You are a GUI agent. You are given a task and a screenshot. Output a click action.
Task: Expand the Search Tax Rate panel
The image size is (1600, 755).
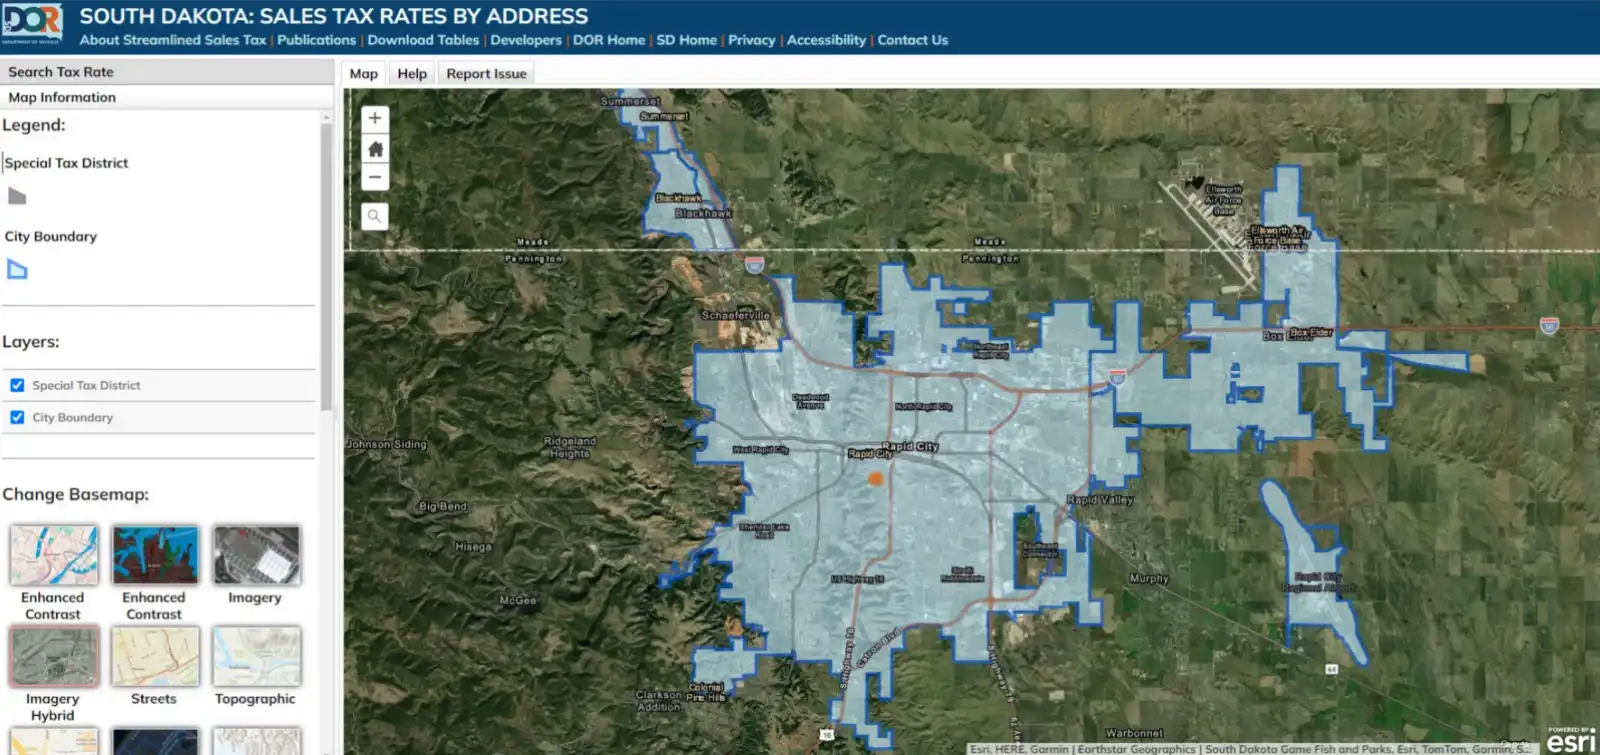[x=167, y=72]
